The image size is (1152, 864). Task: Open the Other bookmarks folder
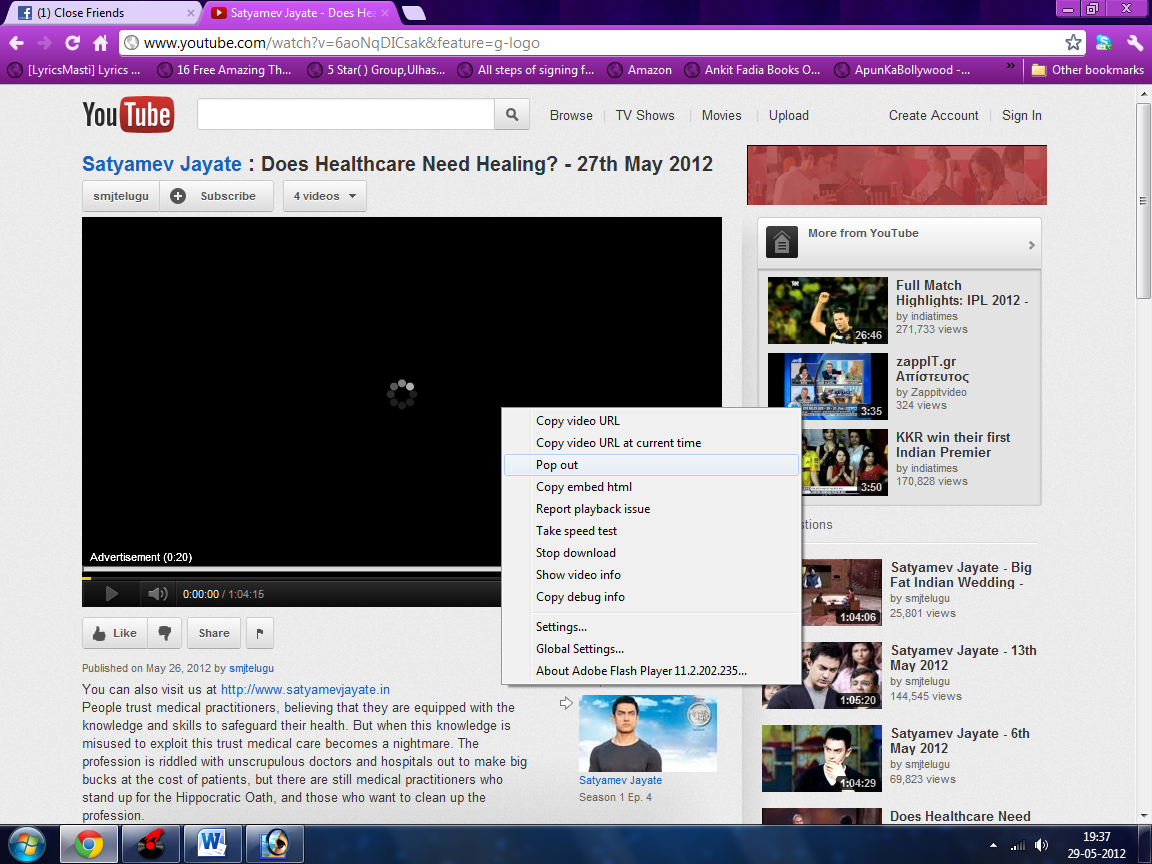click(x=1088, y=70)
